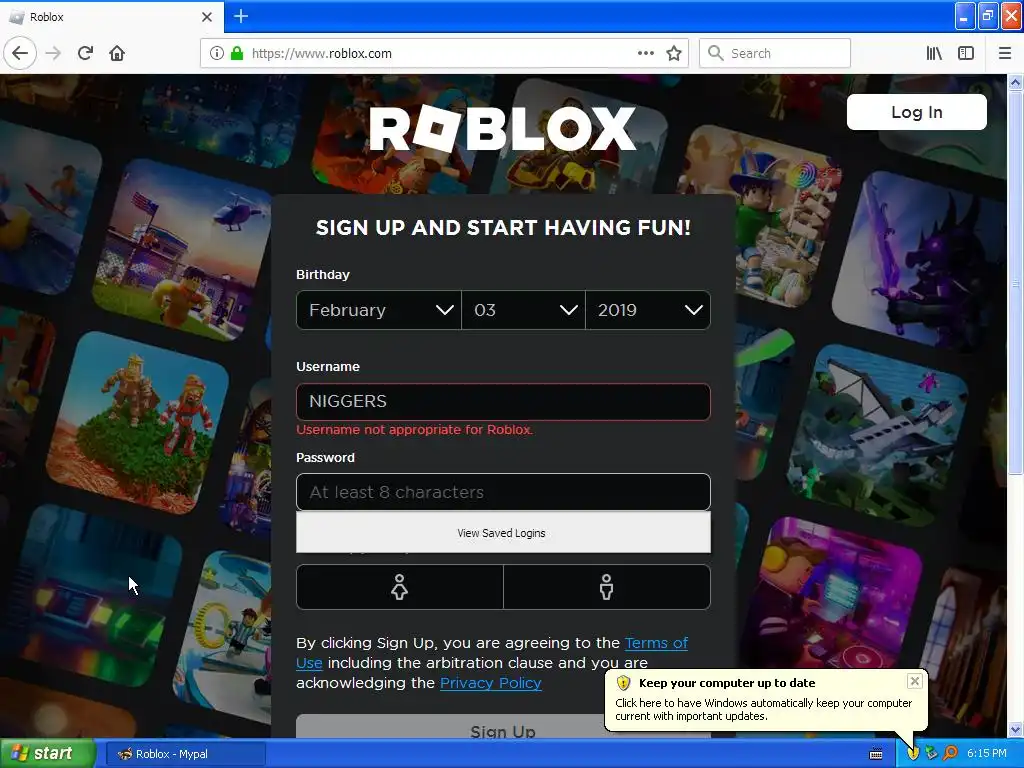Image resolution: width=1024 pixels, height=768 pixels.
Task: Open the page actions three-dot menu
Action: [x=646, y=53]
